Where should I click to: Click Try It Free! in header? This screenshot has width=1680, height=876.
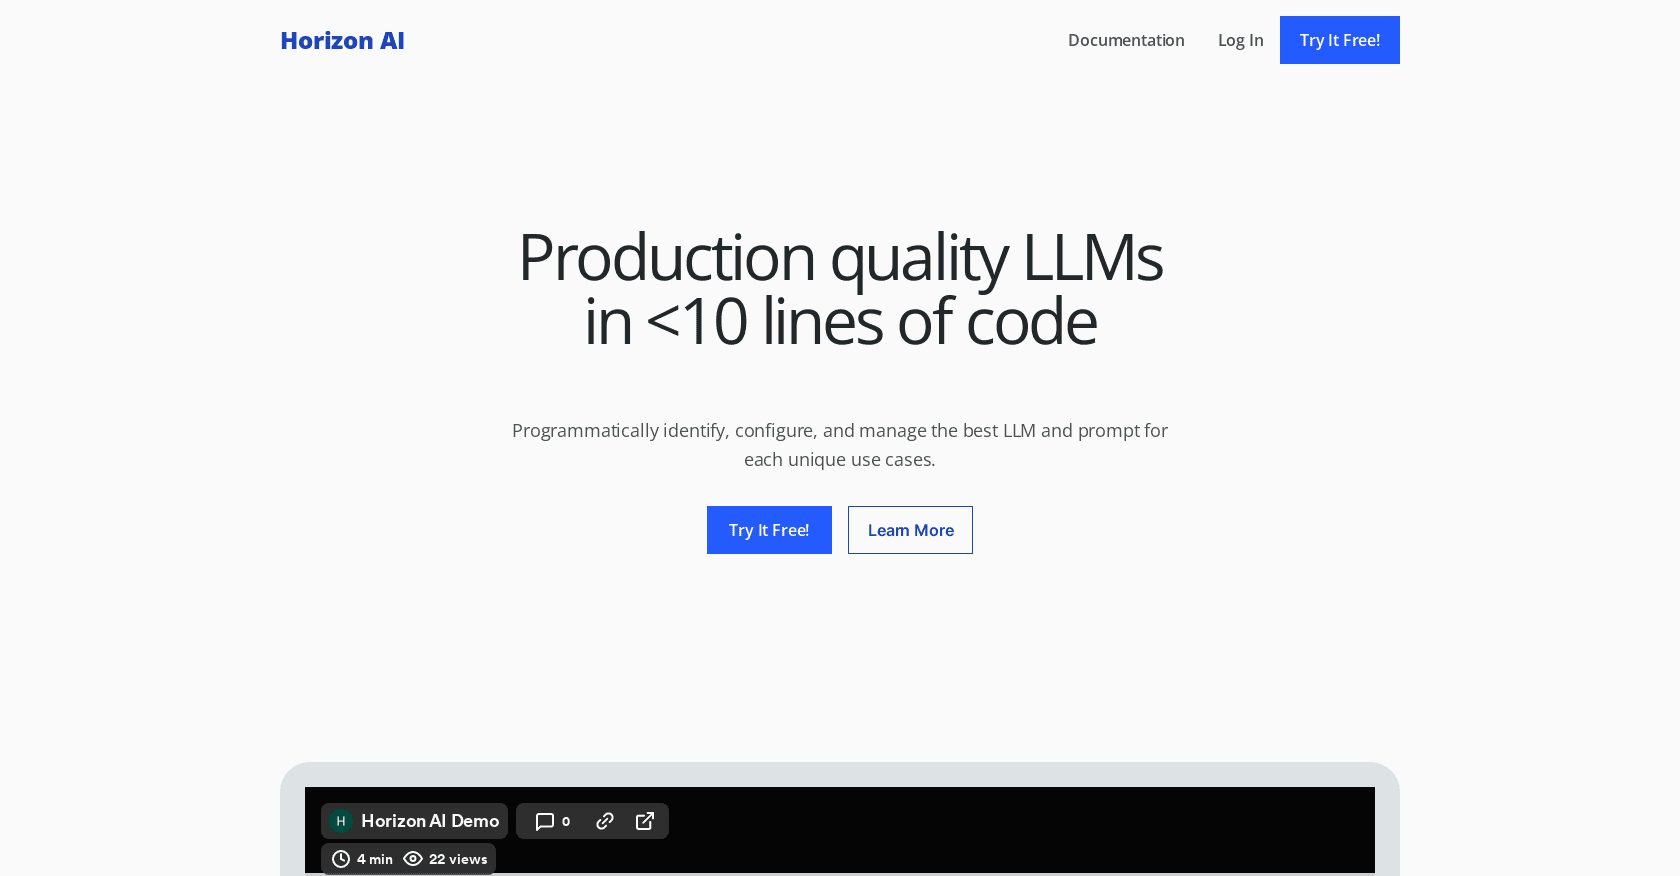[1340, 40]
